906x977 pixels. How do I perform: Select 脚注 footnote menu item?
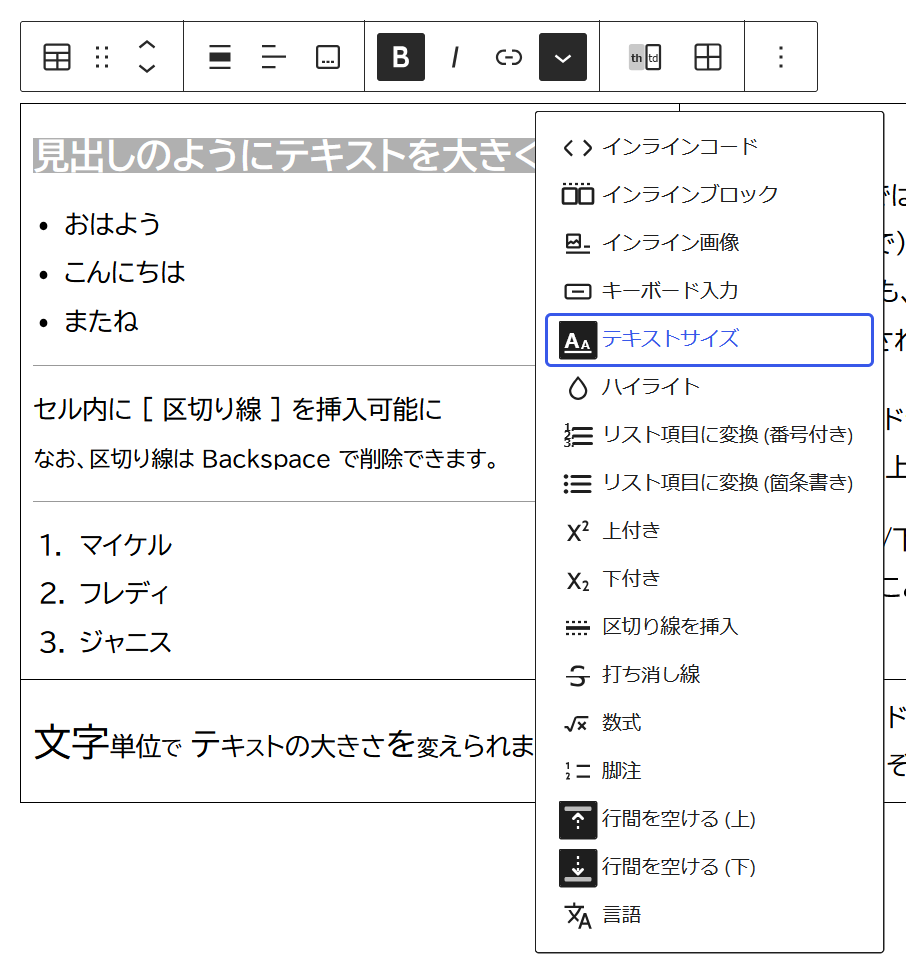click(709, 771)
